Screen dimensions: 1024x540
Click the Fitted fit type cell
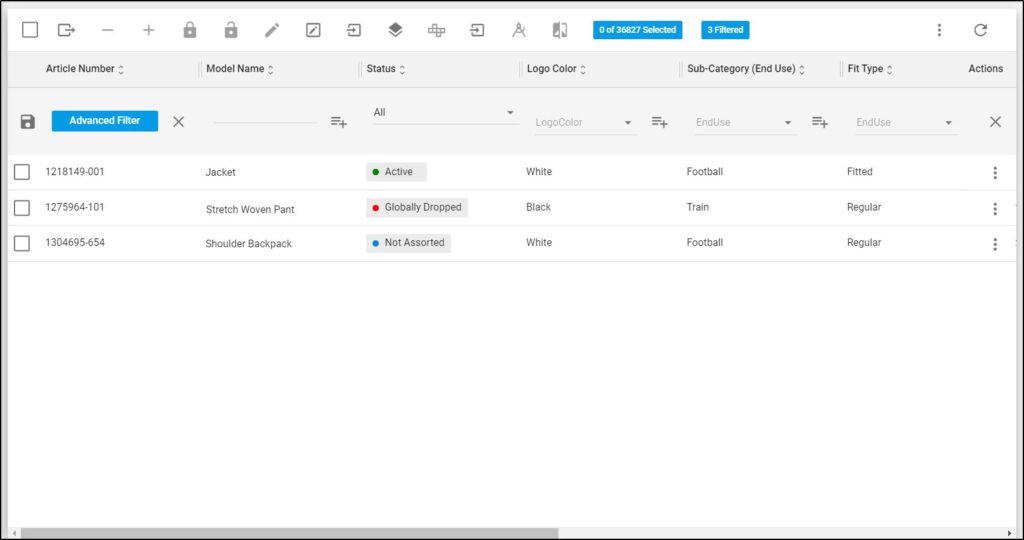click(x=859, y=172)
